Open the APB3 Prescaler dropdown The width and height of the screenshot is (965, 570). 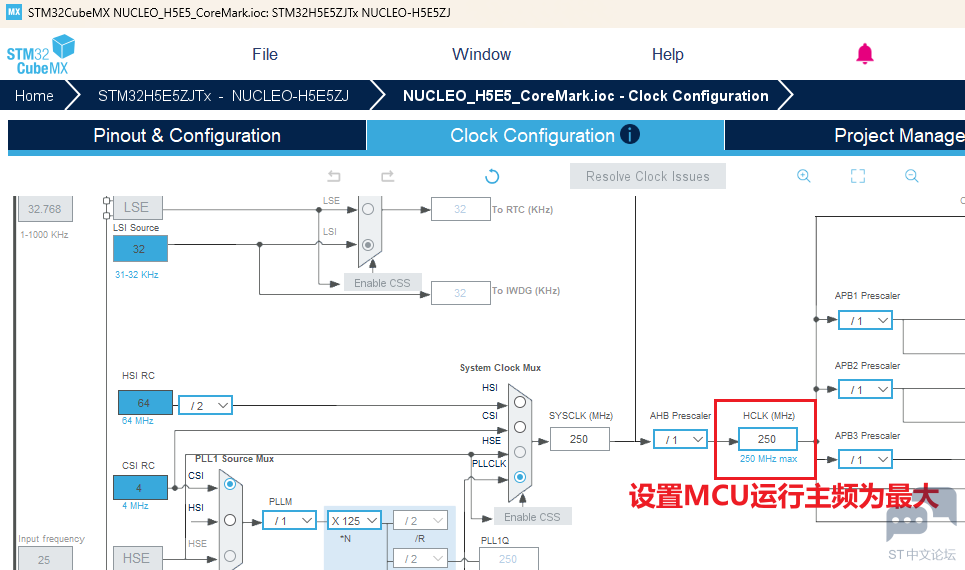coord(865,459)
